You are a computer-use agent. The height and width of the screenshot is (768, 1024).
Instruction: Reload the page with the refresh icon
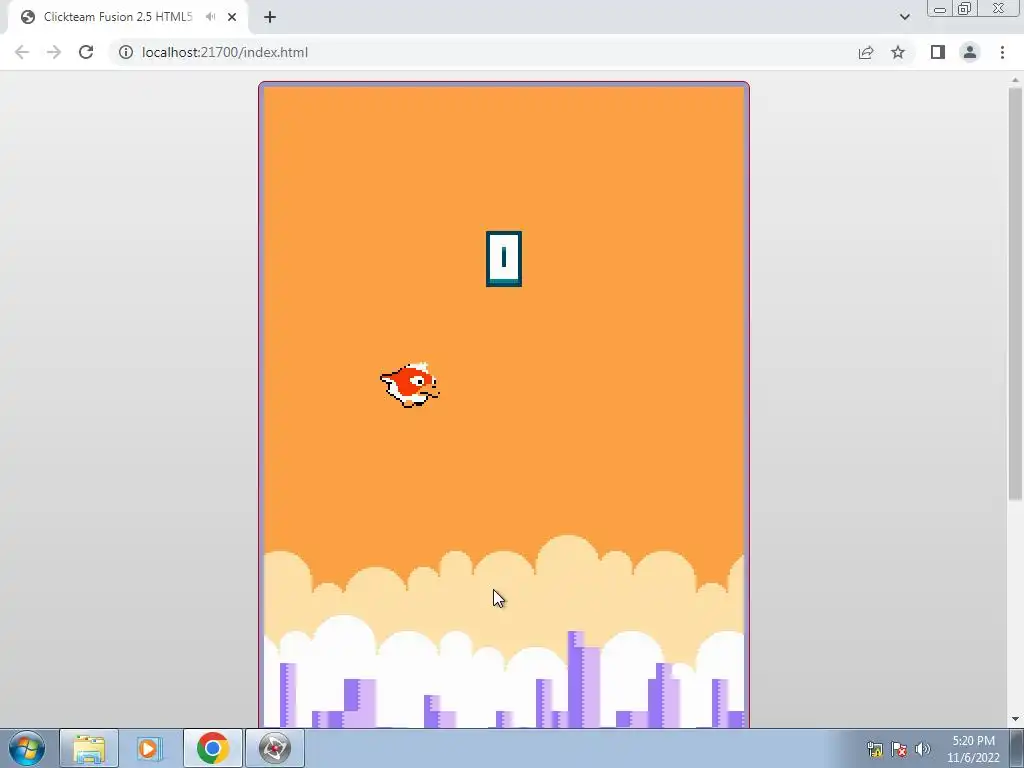86,52
